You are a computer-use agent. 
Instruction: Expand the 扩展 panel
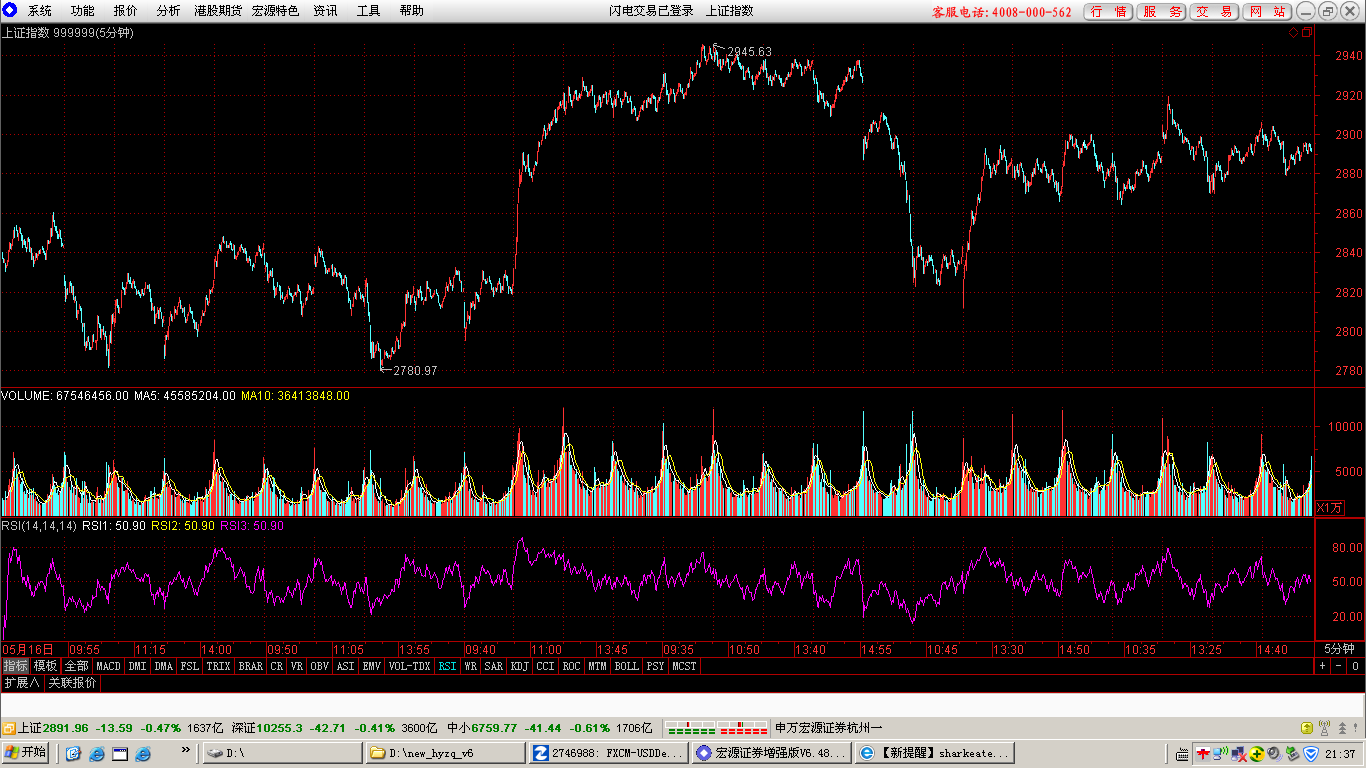coord(22,683)
